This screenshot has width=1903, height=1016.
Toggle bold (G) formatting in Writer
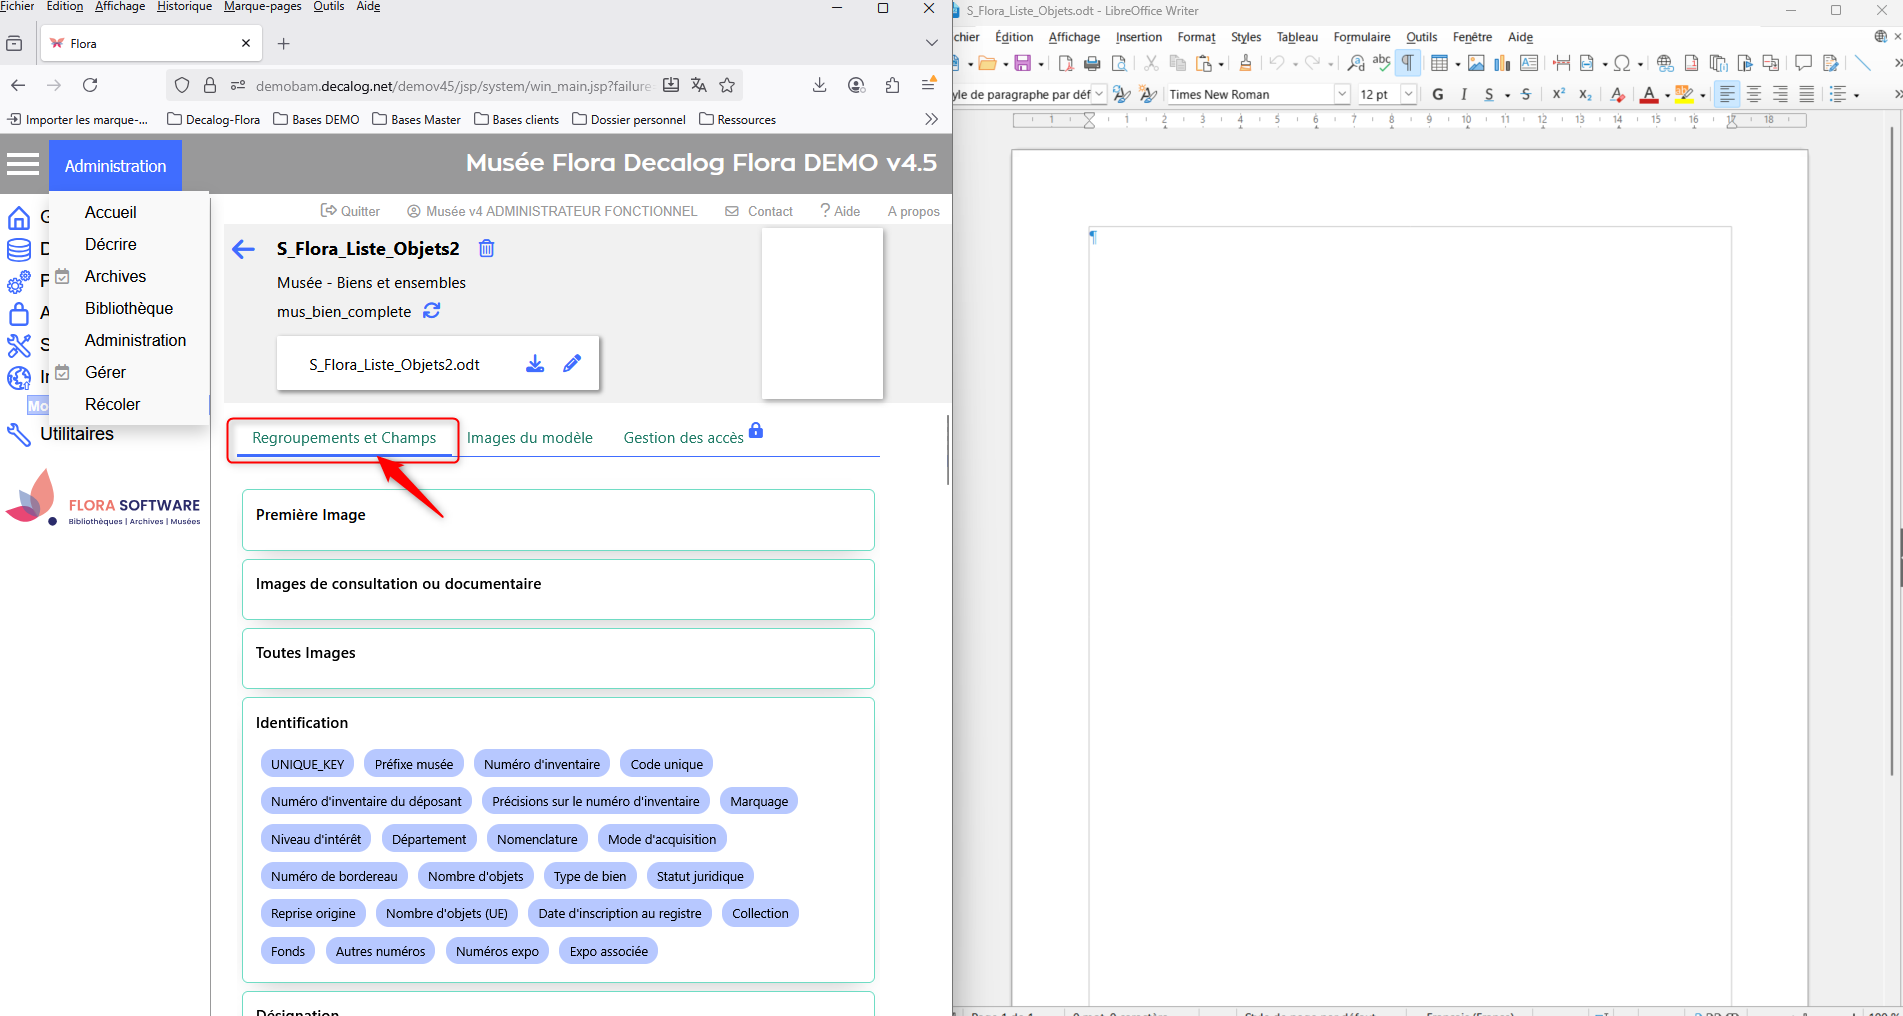[1438, 94]
